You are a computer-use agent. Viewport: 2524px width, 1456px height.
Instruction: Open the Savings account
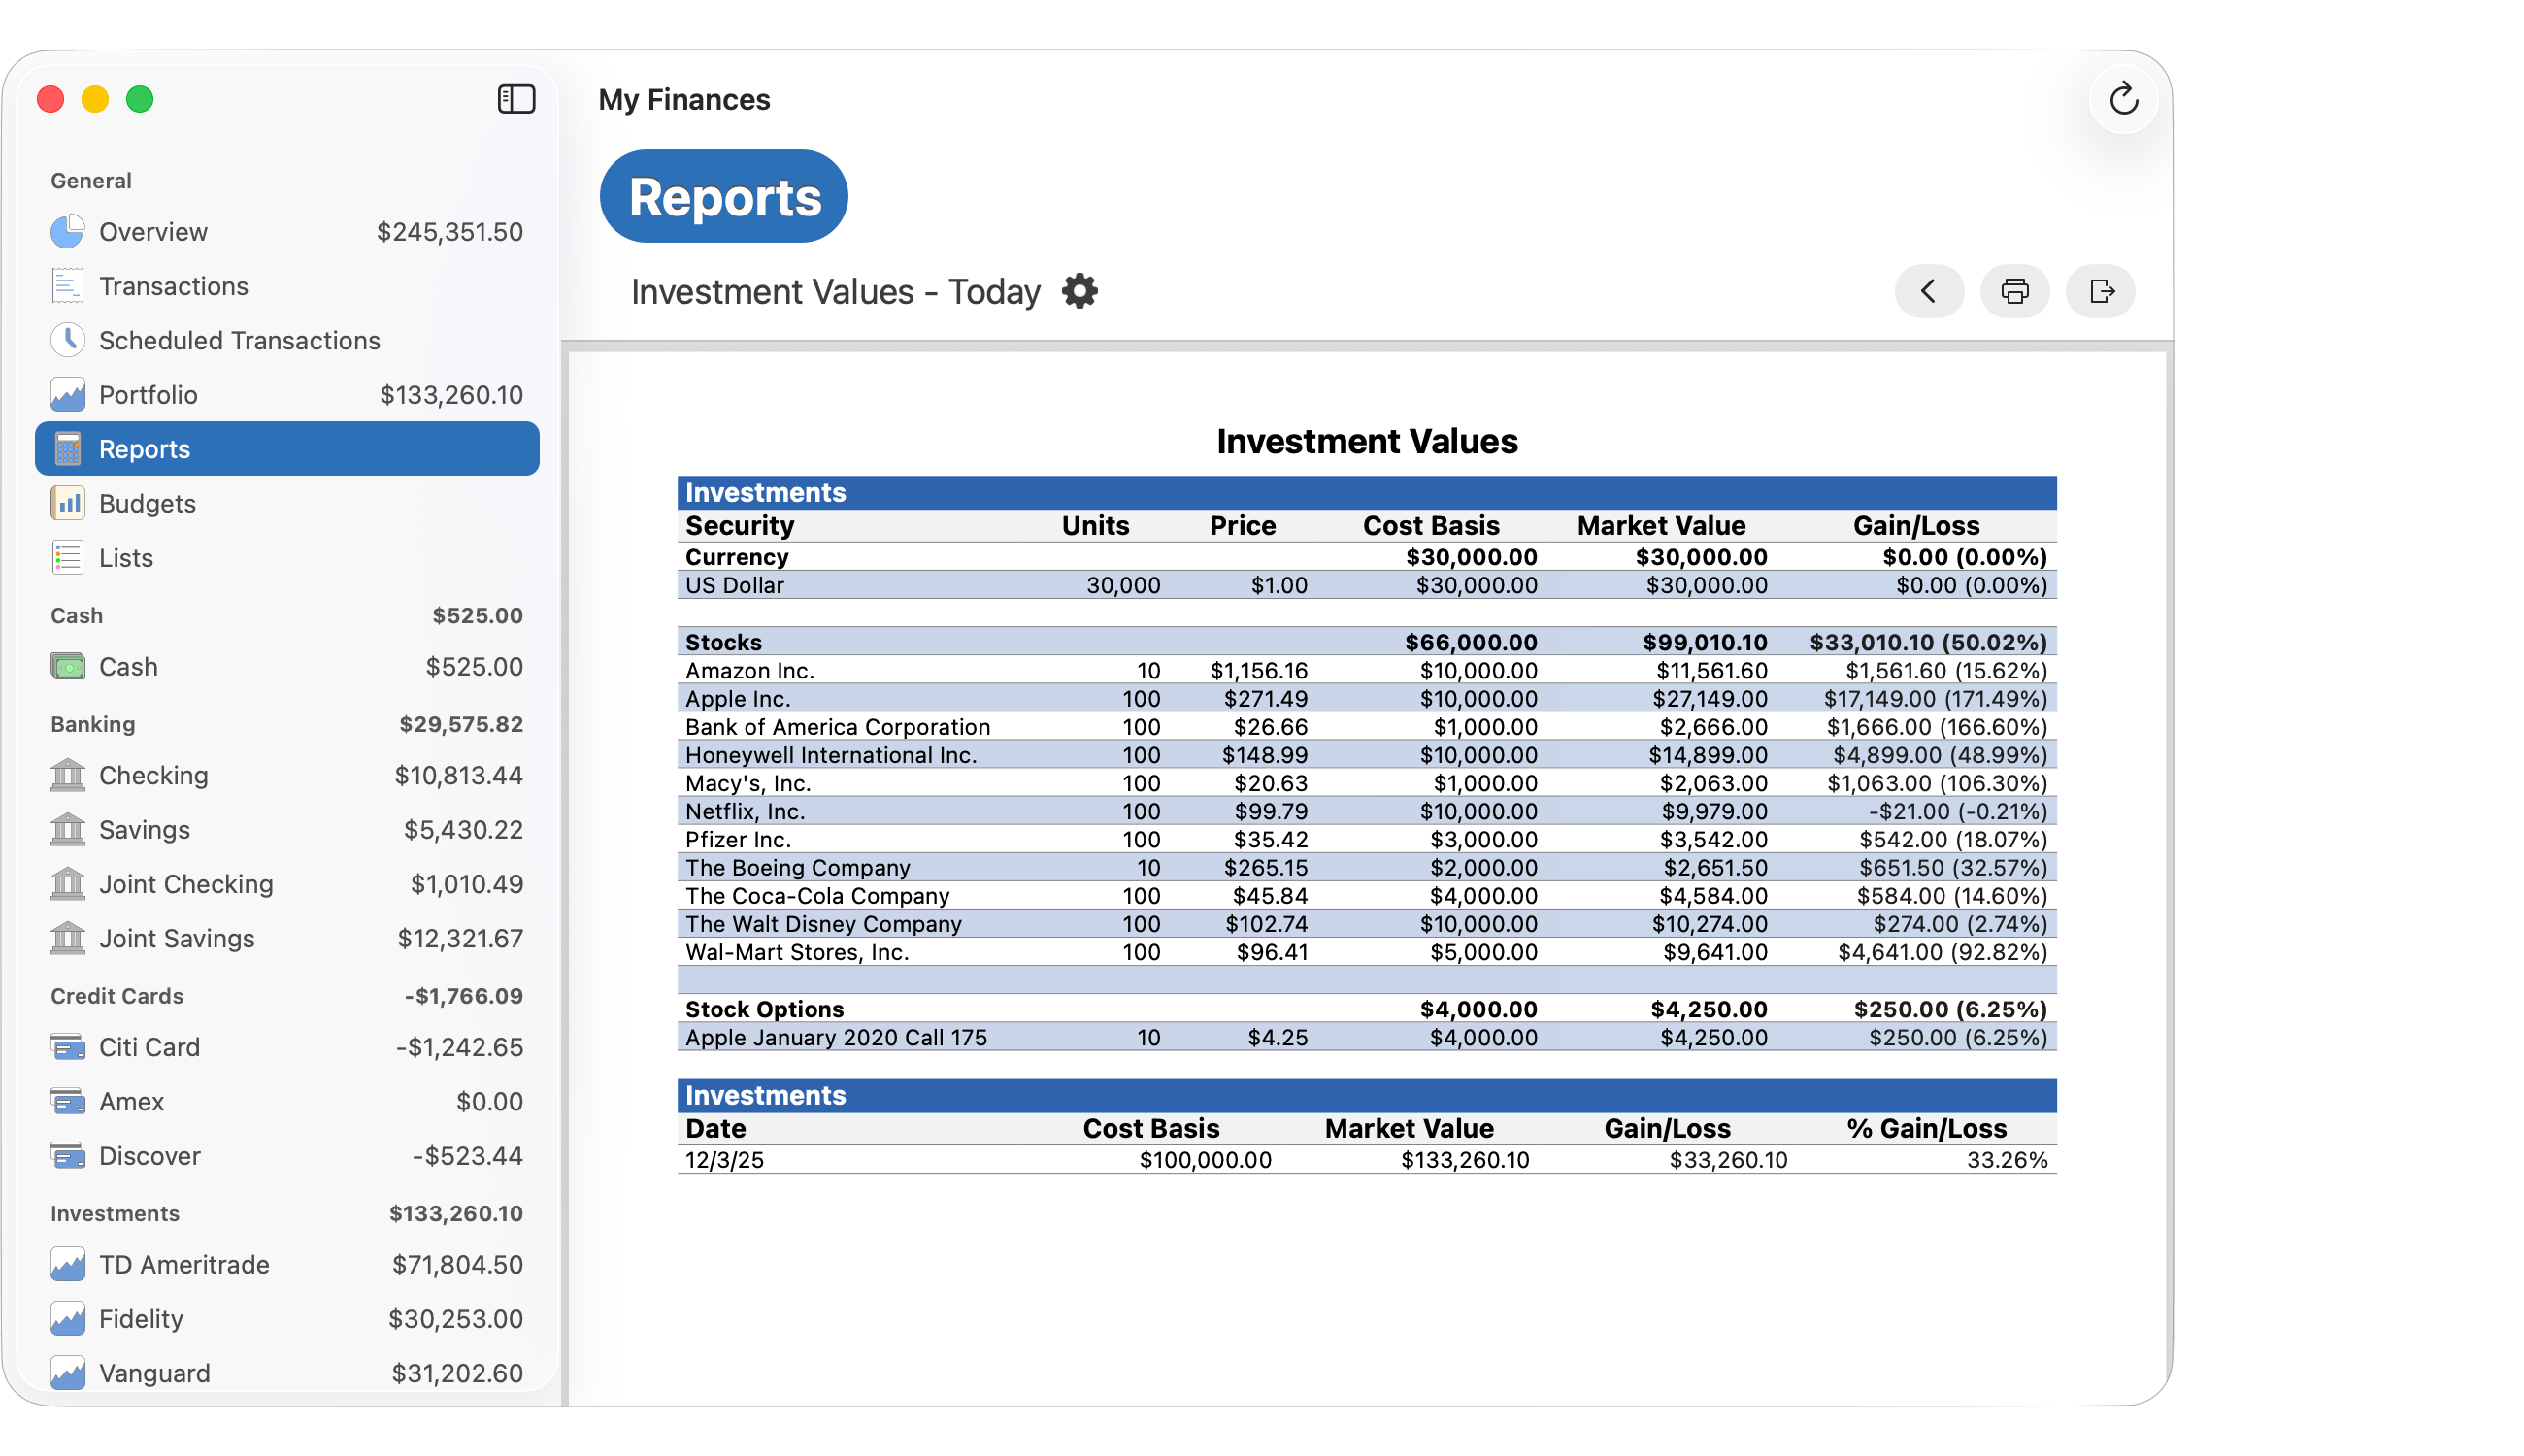click(x=144, y=829)
